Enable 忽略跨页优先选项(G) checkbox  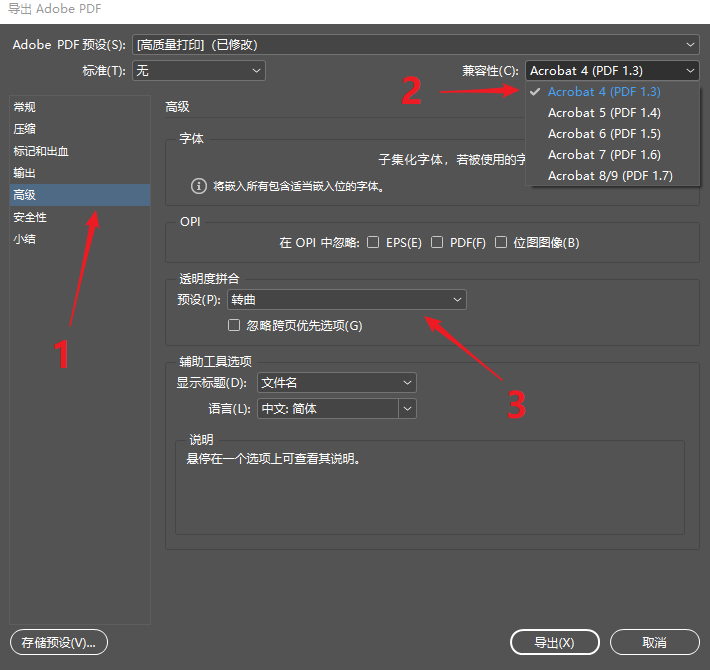(234, 325)
